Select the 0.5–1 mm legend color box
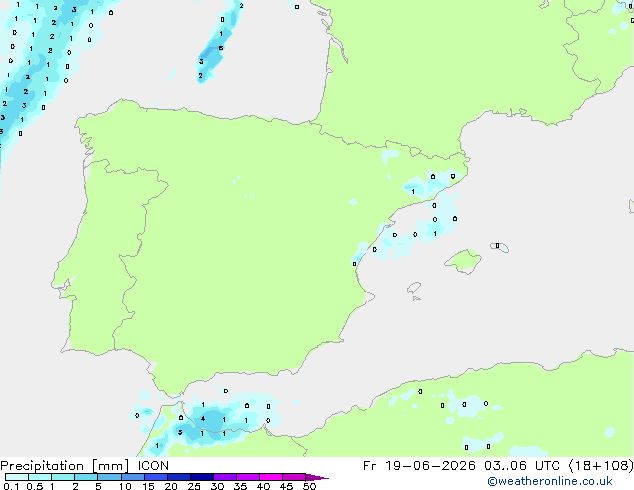 coord(40,477)
